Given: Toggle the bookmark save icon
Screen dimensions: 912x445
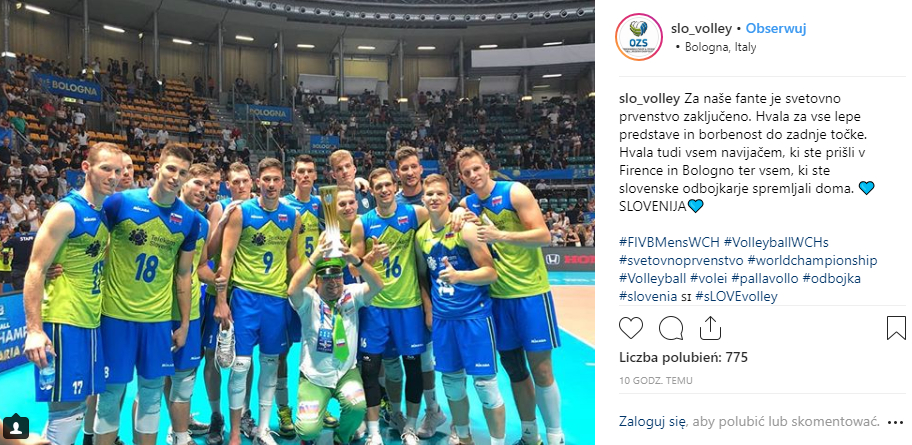Looking at the screenshot, I should [x=896, y=328].
